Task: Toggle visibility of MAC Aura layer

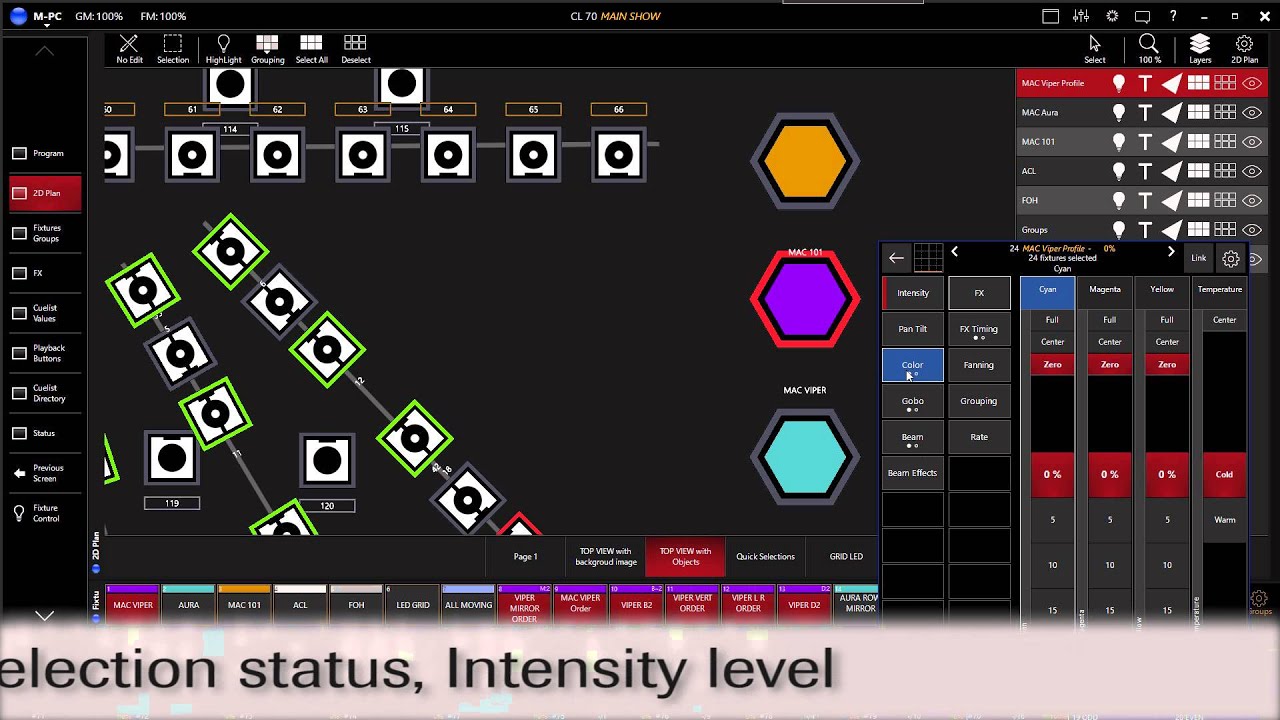Action: (x=1252, y=113)
